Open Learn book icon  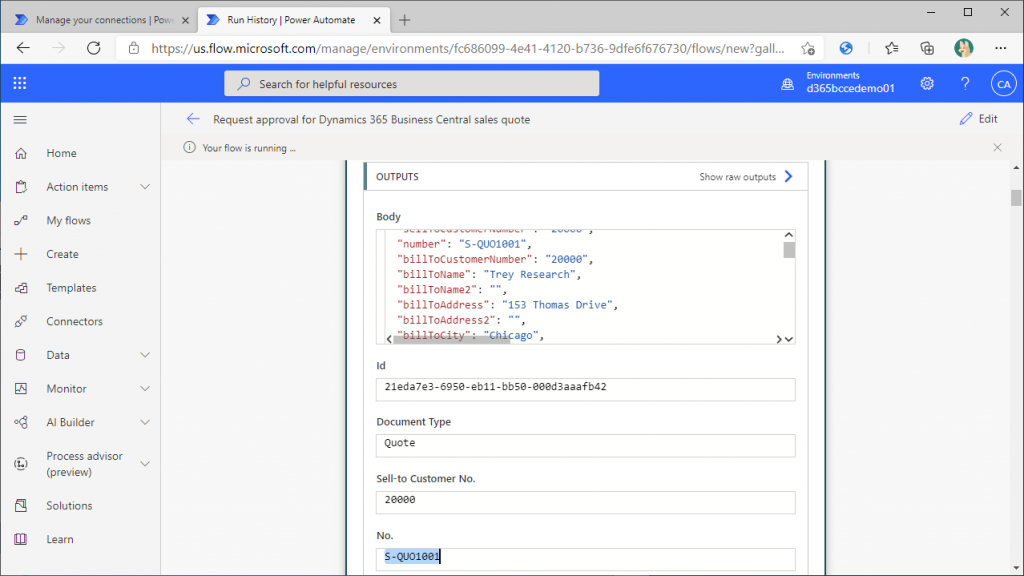(x=21, y=539)
